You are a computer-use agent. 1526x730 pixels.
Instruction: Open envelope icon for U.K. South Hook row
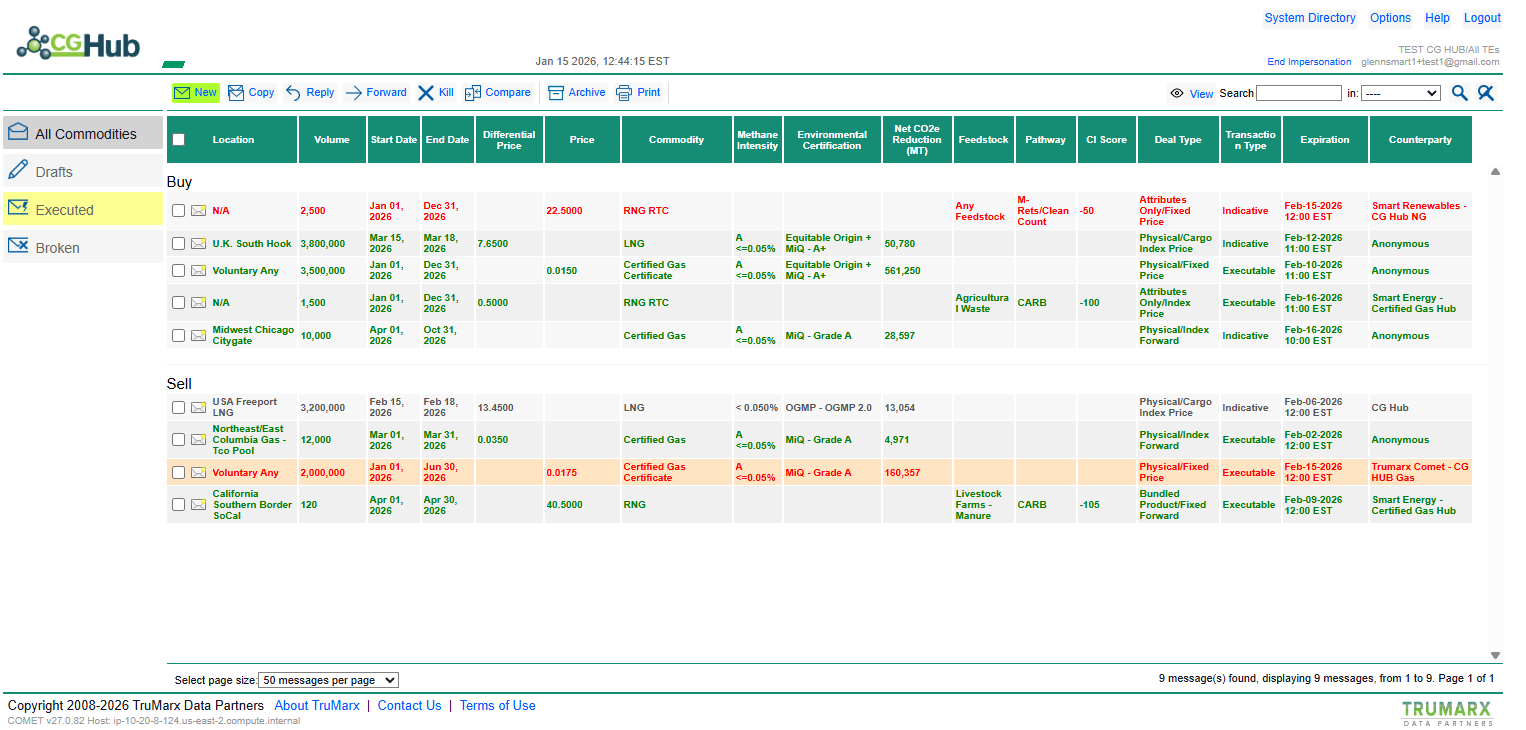[x=199, y=244]
